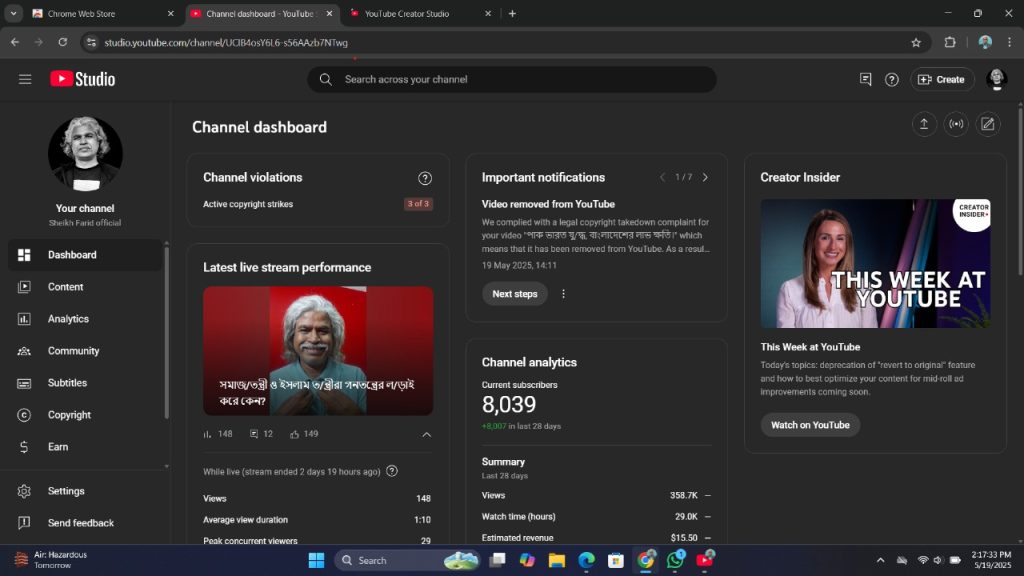Viewport: 1024px width, 576px height.
Task: Open Analytics in the sidebar
Action: click(68, 319)
